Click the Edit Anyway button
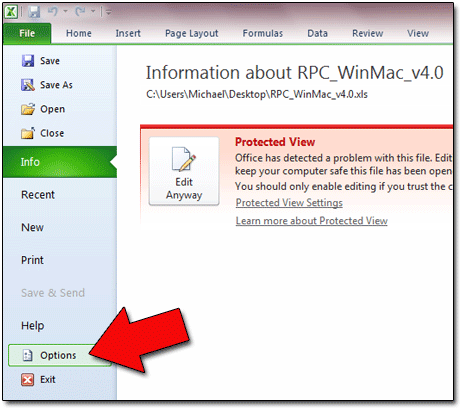Image resolution: width=460 pixels, height=409 pixels. (184, 171)
